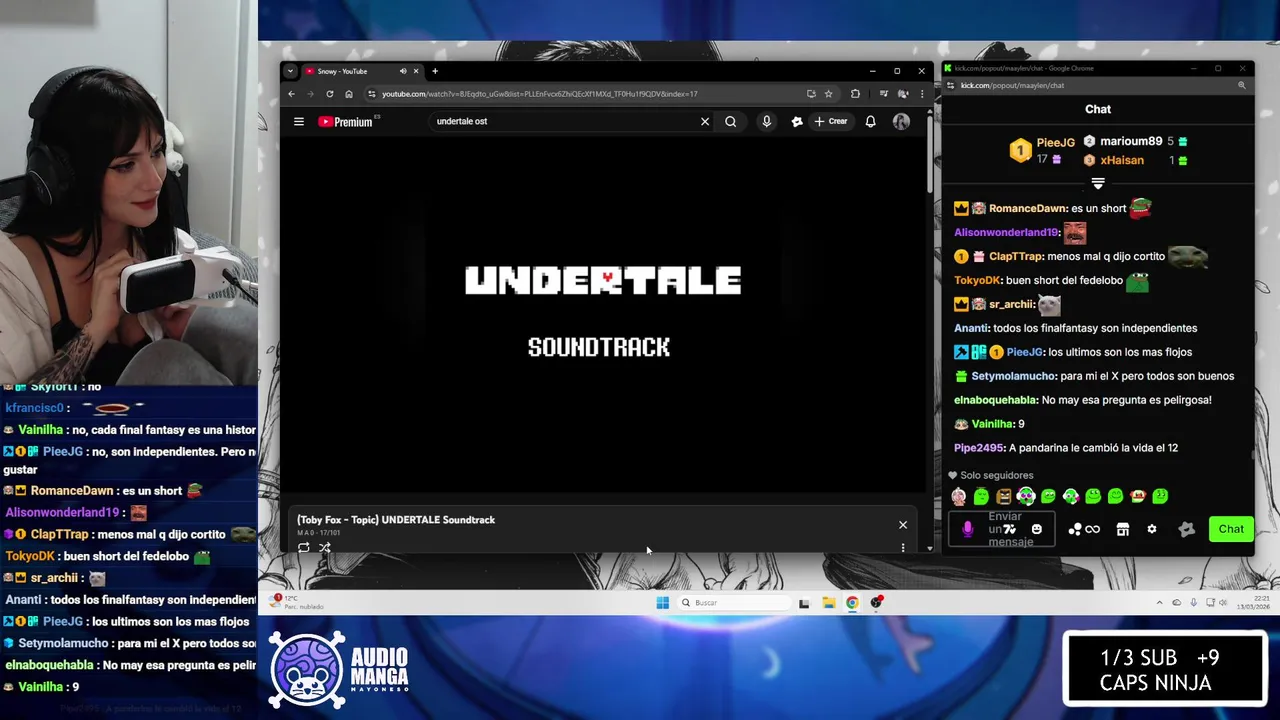Viewport: 1280px width, 720px height.
Task: Open a new browser tab
Action: 435,71
